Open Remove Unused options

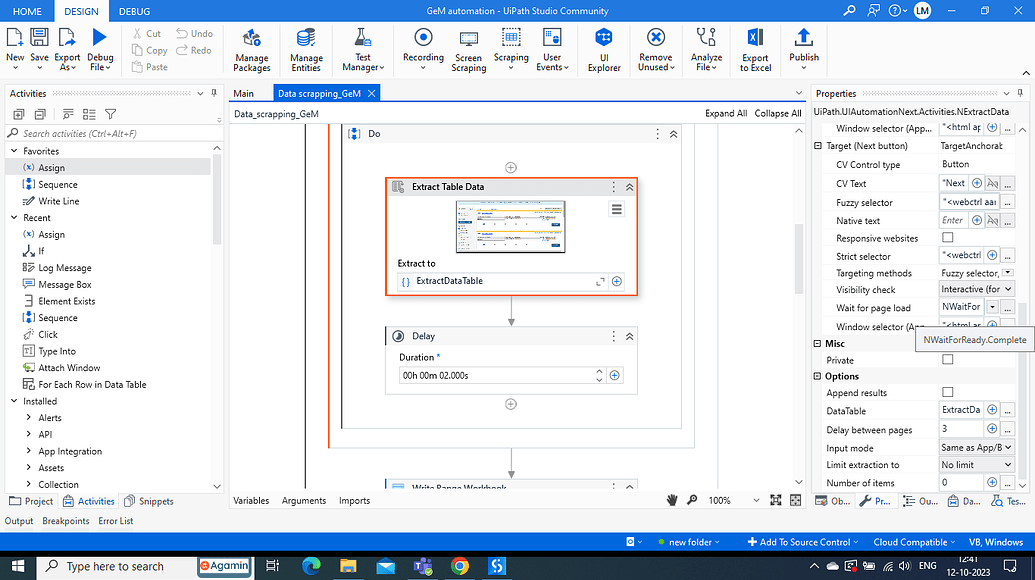pos(655,50)
